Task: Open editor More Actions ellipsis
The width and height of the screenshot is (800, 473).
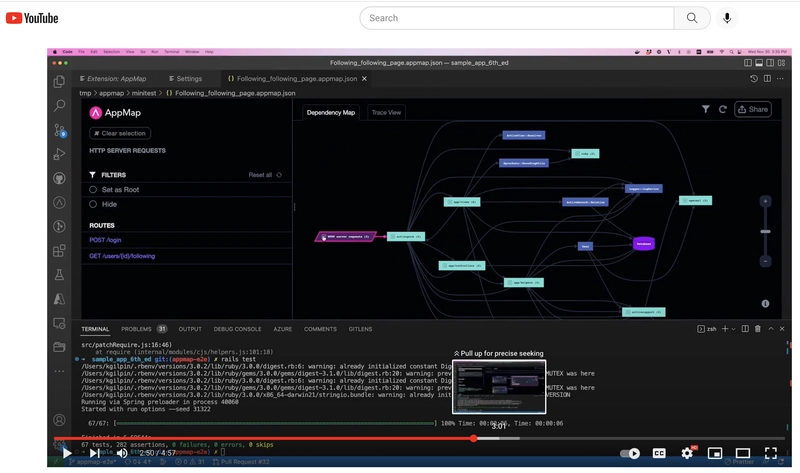Action: [x=780, y=79]
